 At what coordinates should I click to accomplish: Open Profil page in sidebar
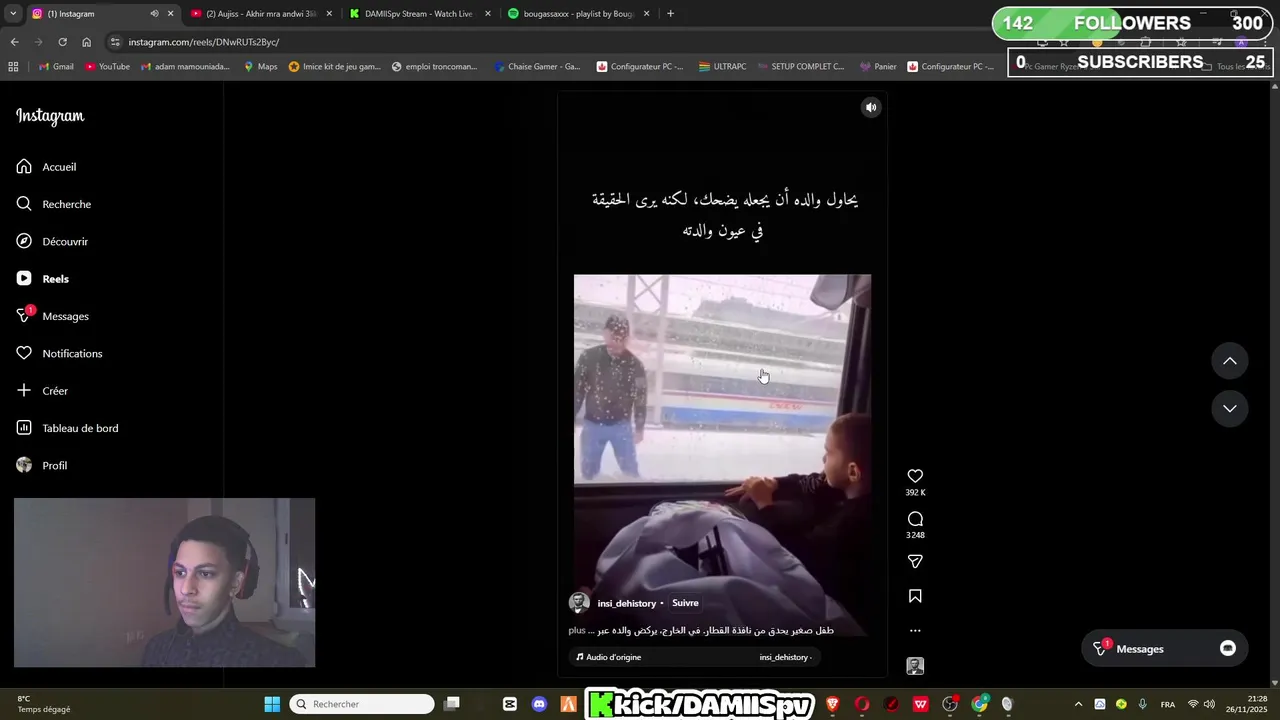tap(41, 465)
